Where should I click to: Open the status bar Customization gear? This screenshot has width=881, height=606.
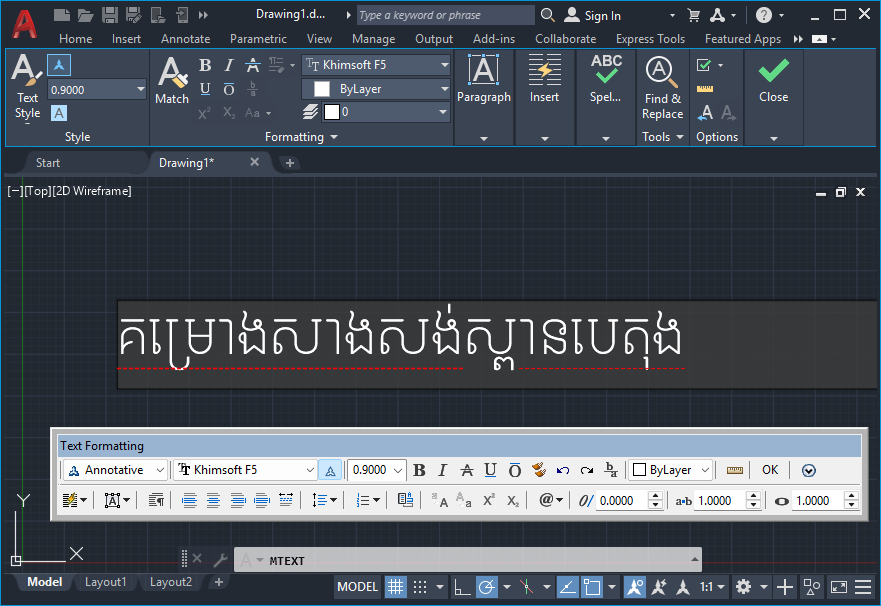click(742, 587)
